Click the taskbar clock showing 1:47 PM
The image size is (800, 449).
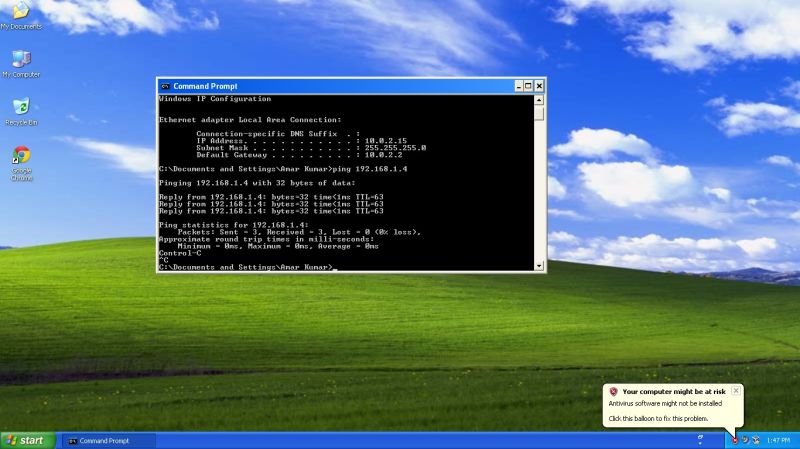point(778,440)
